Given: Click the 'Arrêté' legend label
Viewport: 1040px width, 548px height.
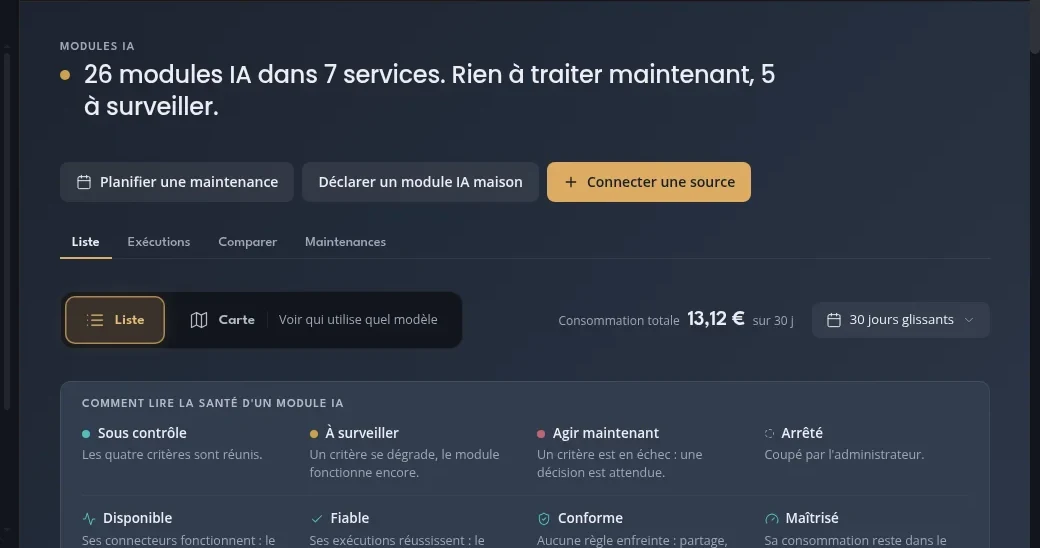Looking at the screenshot, I should point(802,433).
